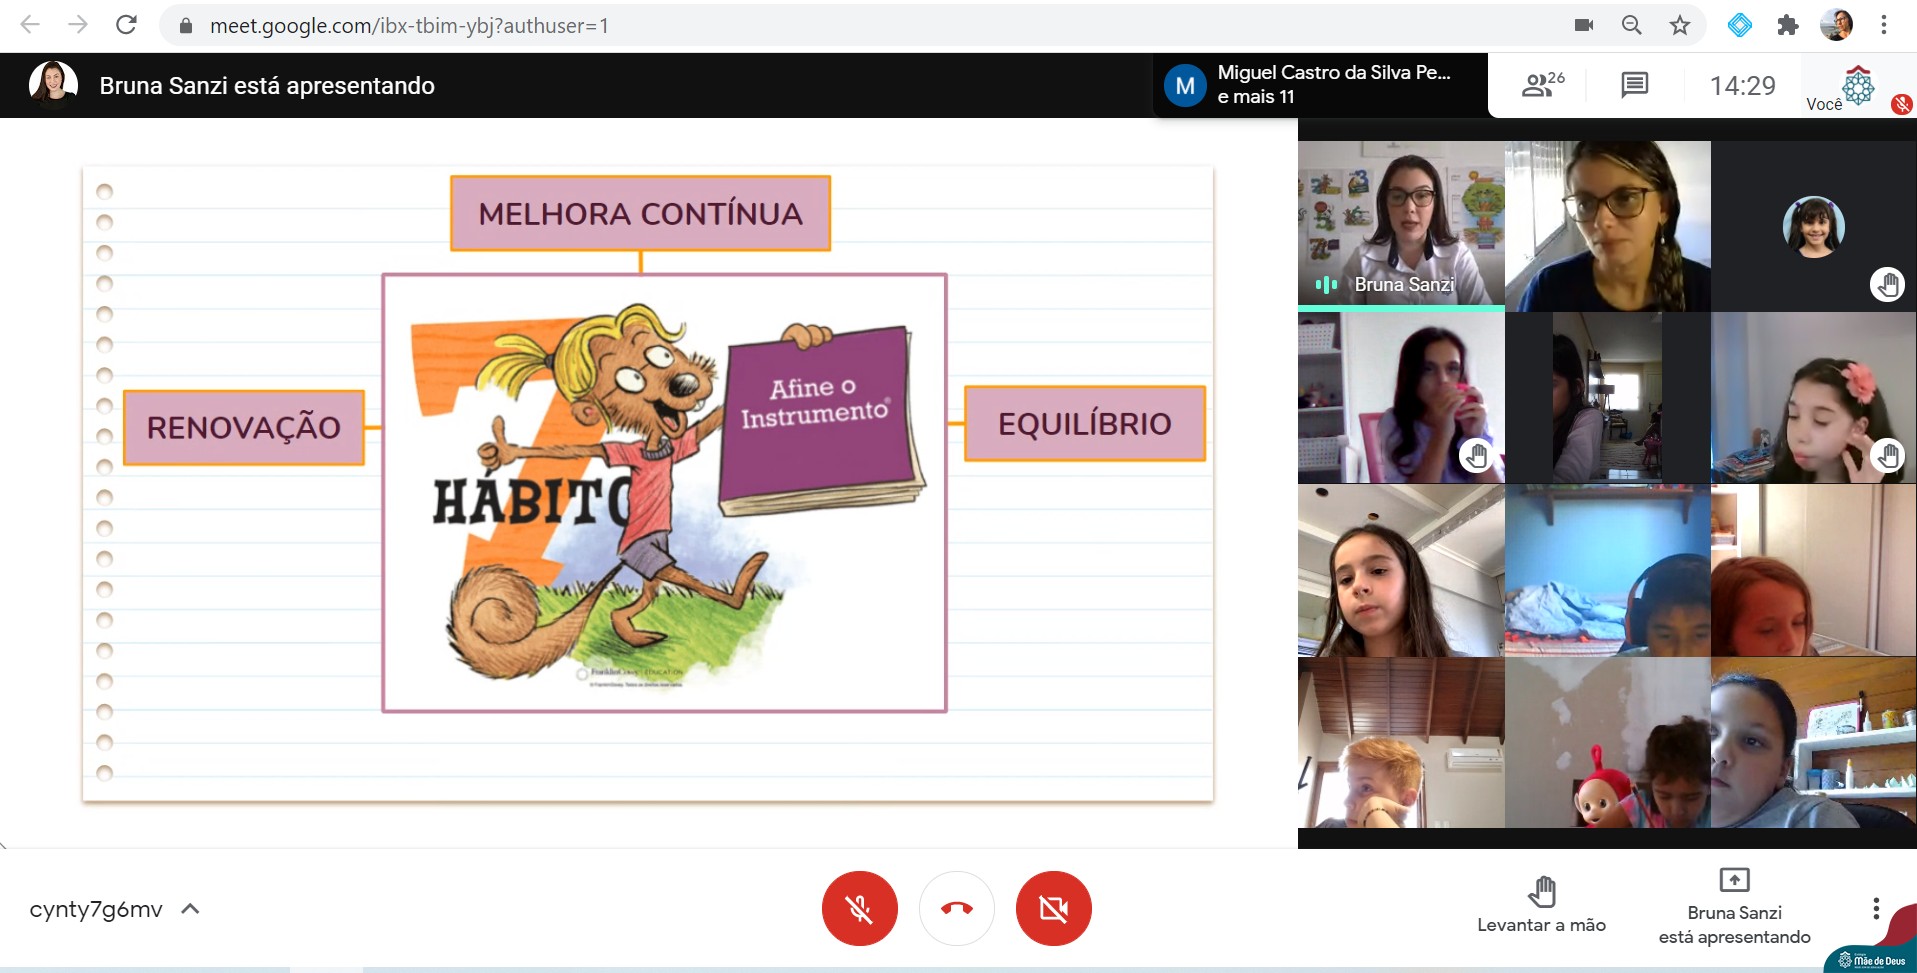Open the Chrome profile avatar menu
The width and height of the screenshot is (1917, 973).
click(1836, 25)
